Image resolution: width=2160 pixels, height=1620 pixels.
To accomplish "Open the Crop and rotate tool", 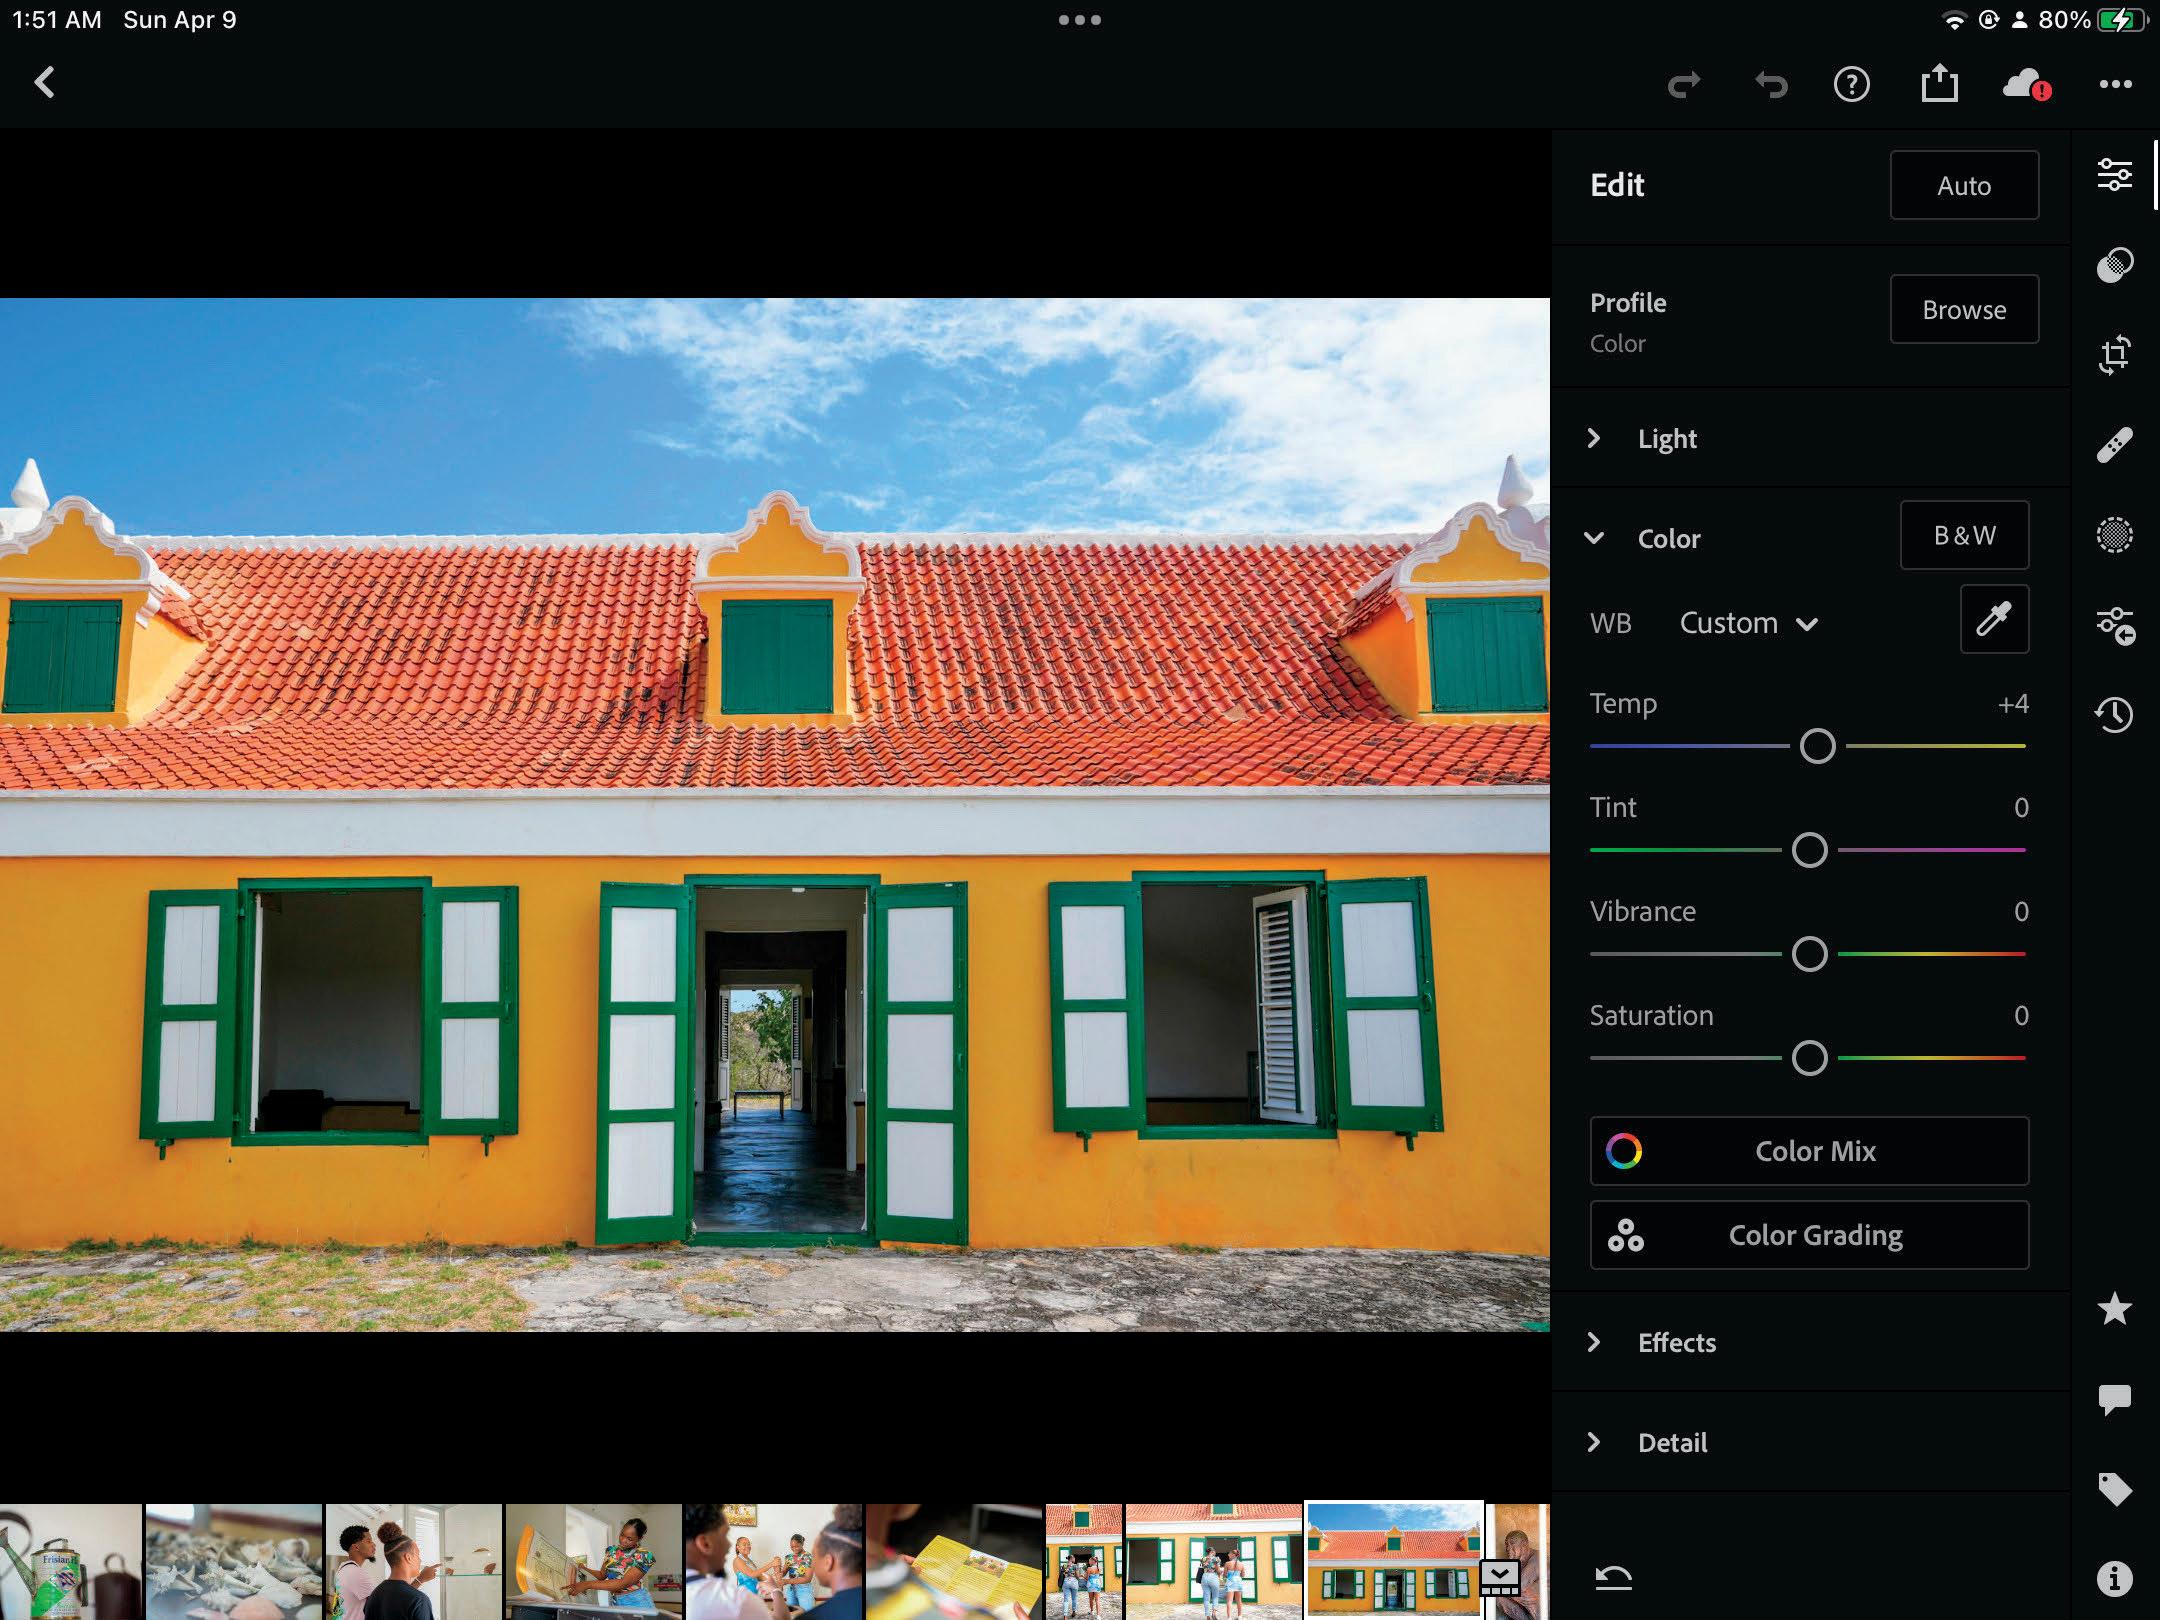I will pos(2114,355).
